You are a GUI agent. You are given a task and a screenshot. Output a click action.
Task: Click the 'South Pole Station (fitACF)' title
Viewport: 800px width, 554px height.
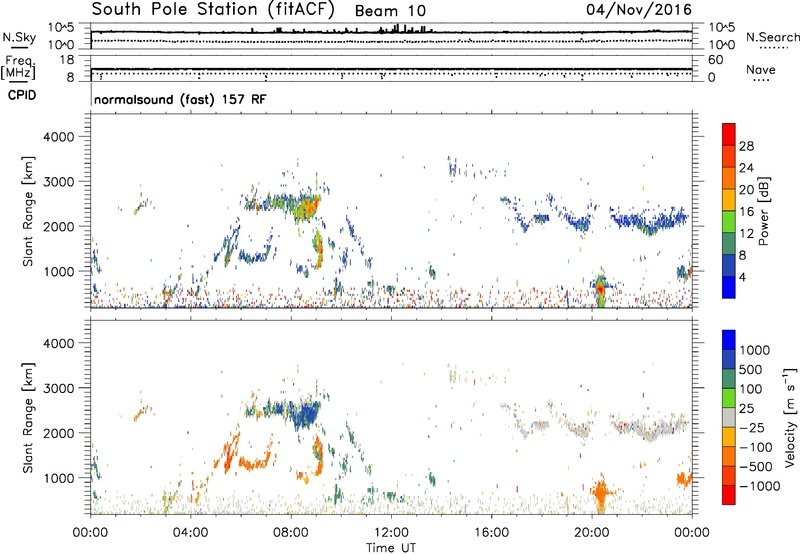(213, 9)
